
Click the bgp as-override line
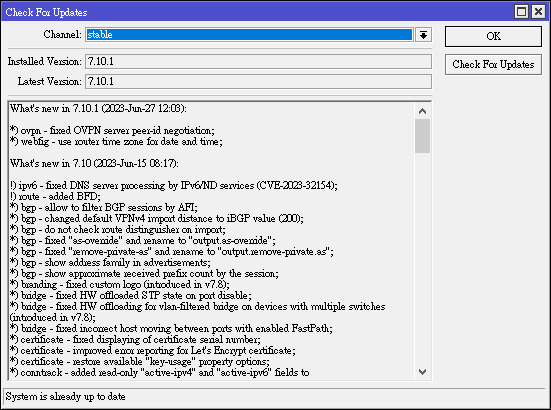(143, 241)
